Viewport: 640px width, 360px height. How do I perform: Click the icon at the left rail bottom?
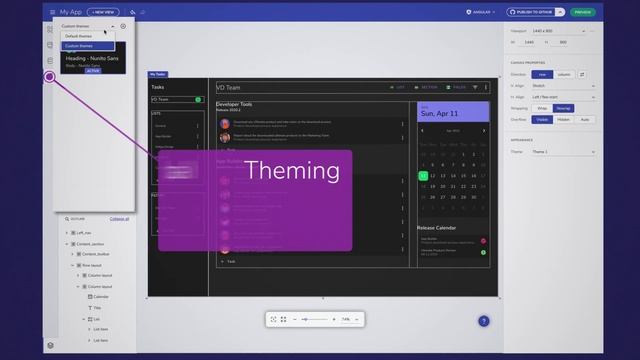(x=50, y=345)
